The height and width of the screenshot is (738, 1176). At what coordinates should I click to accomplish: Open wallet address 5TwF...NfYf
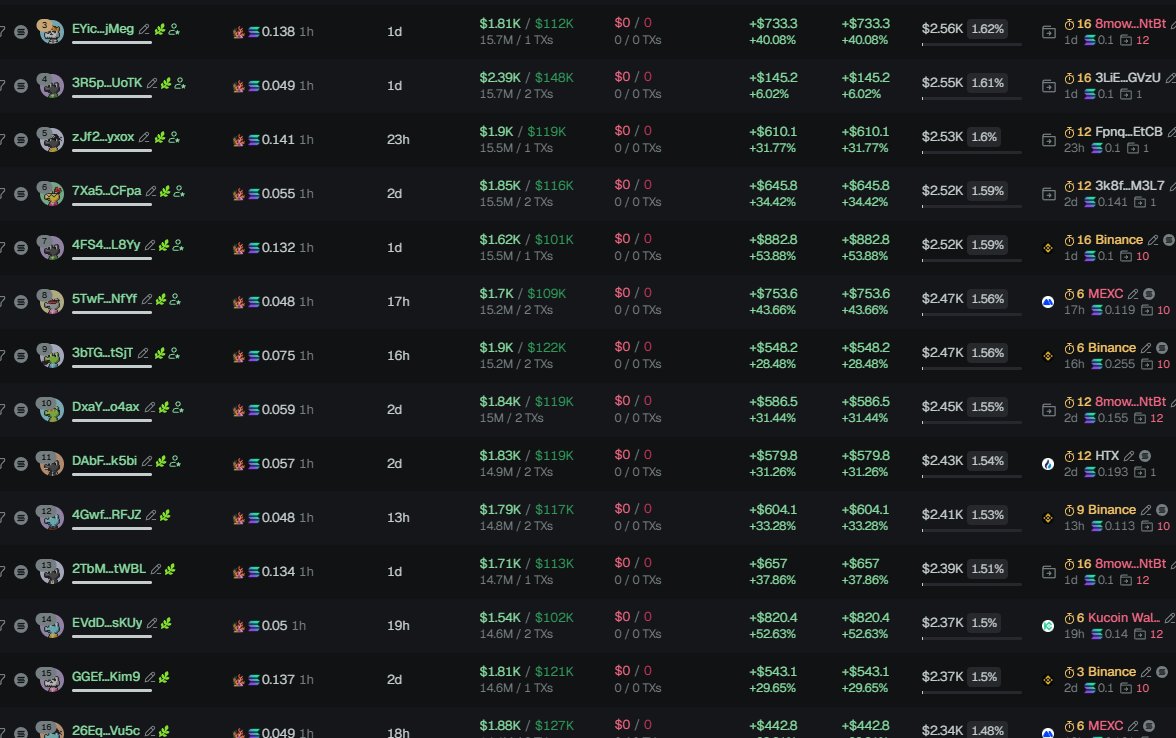104,299
